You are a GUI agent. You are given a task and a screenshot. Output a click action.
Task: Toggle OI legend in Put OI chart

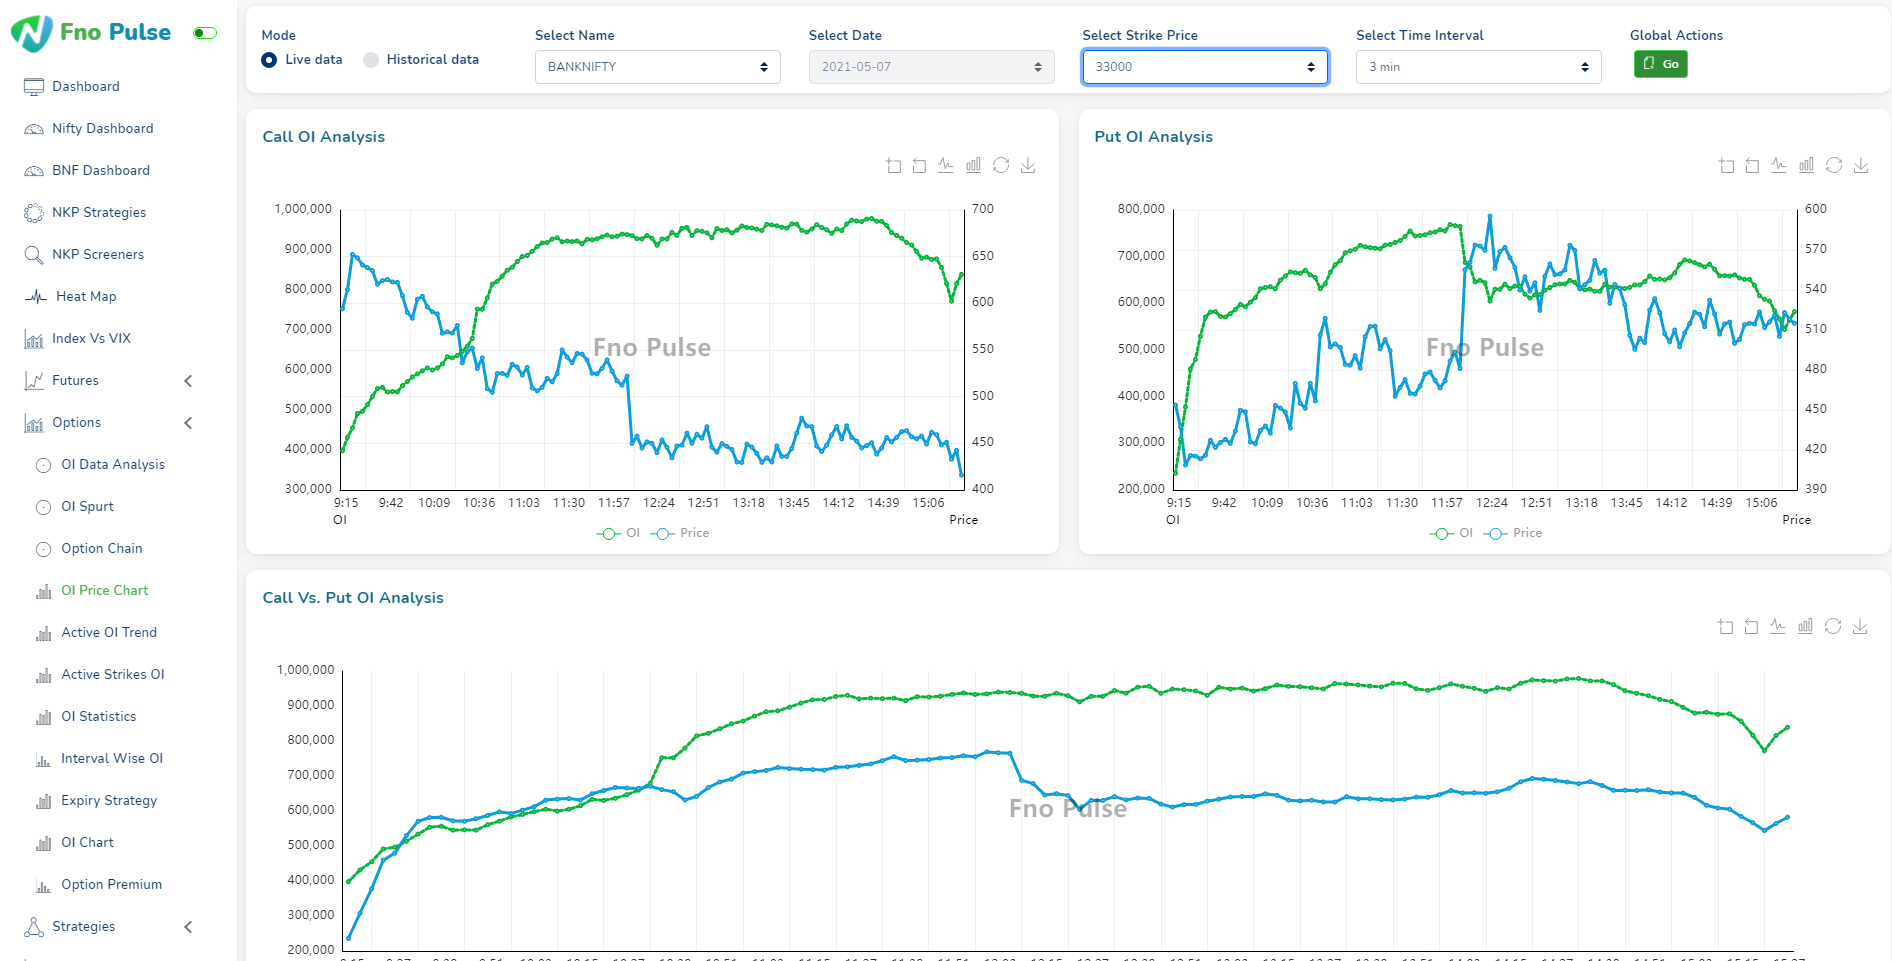1451,533
